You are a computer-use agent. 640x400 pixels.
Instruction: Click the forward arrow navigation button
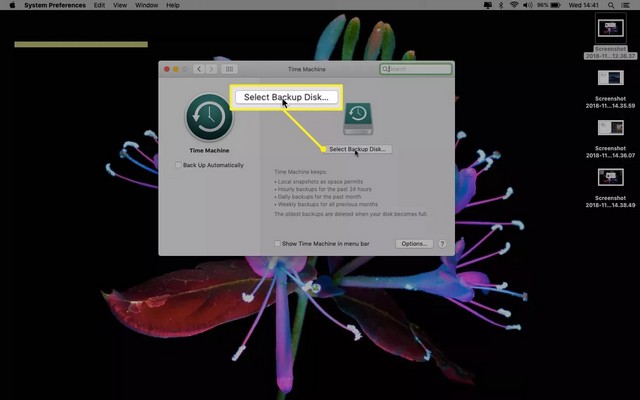tap(210, 69)
